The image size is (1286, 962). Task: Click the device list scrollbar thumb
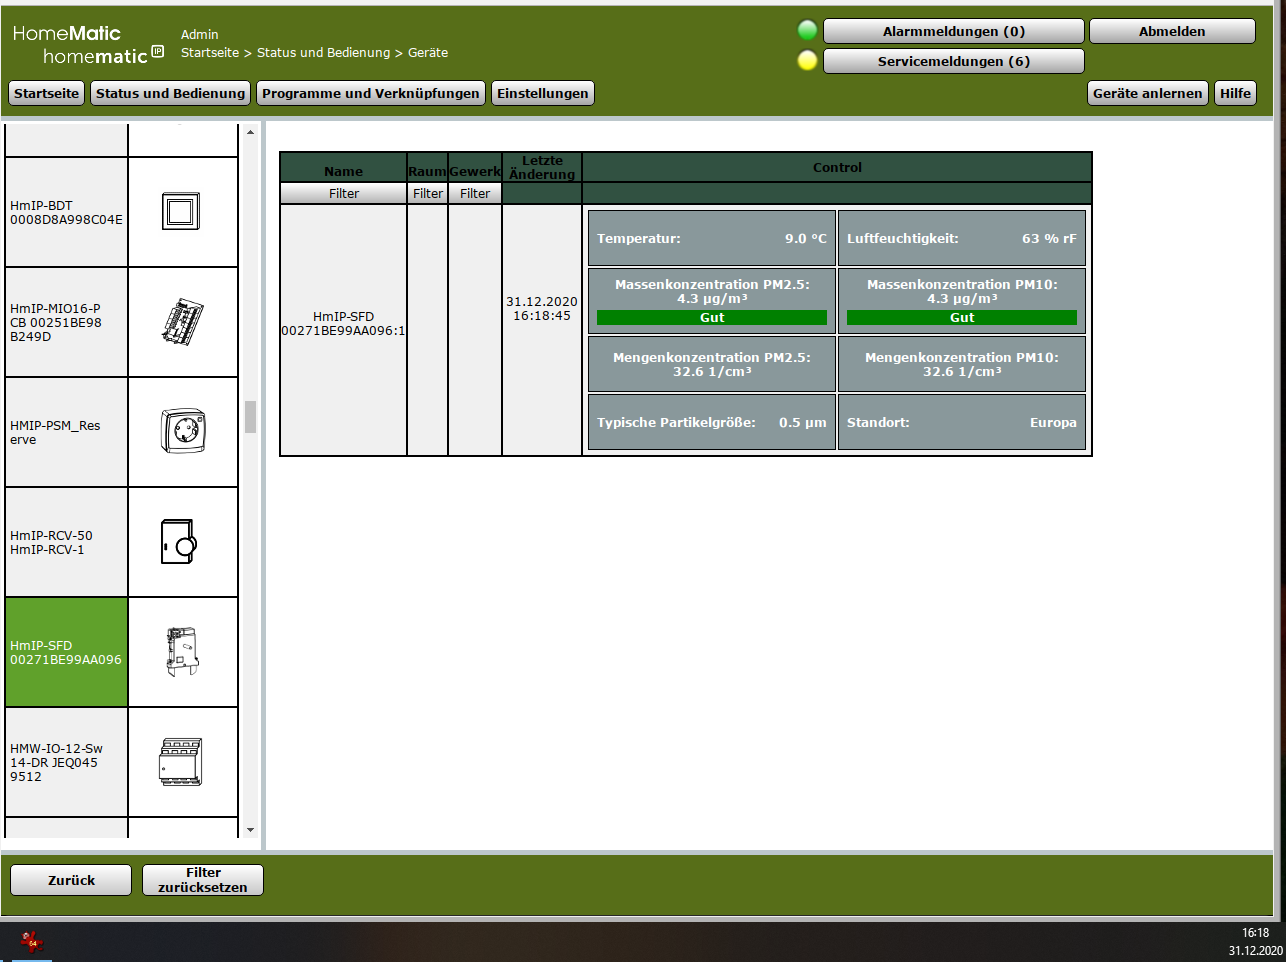(x=250, y=417)
